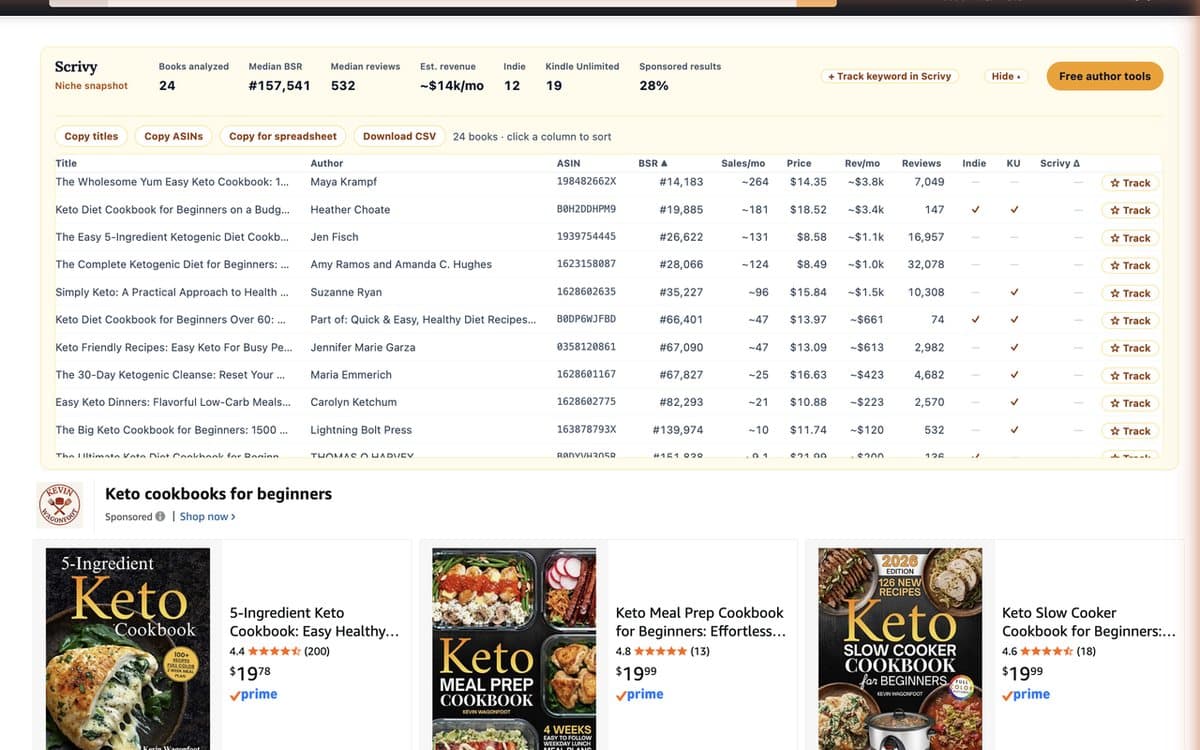Image resolution: width=1200 pixels, height=750 pixels.
Task: Sort by Title column header
Action: (x=66, y=163)
